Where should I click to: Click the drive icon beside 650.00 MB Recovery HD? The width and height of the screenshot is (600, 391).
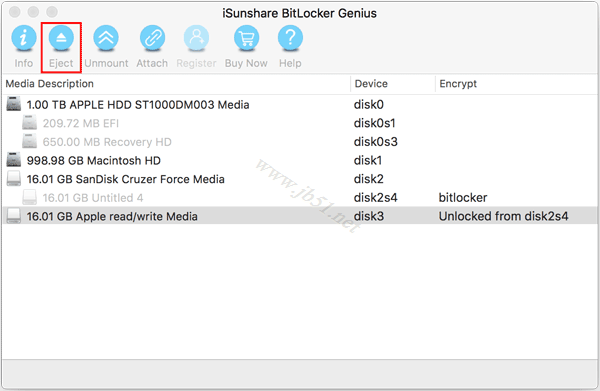tap(29, 142)
